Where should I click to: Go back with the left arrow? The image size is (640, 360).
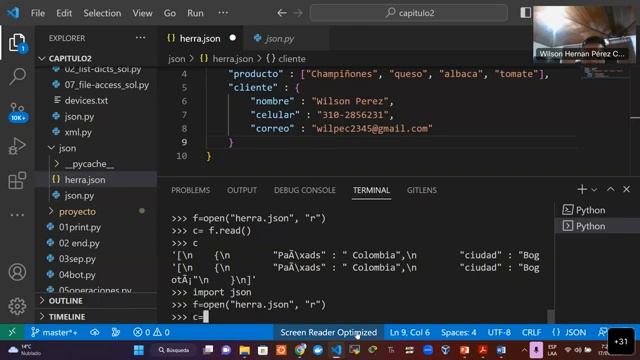[x=282, y=13]
